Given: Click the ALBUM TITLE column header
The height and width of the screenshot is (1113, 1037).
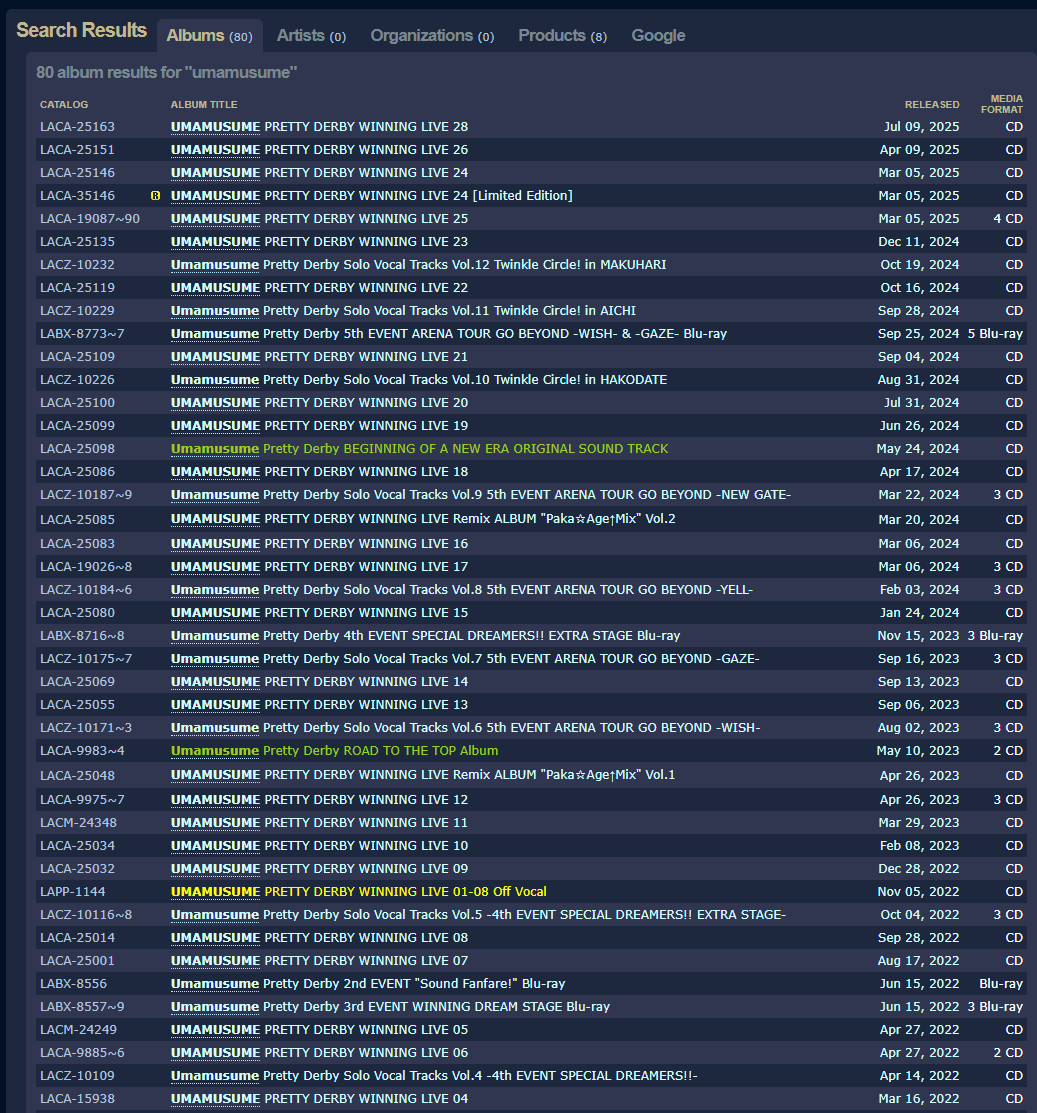Looking at the screenshot, I should point(204,104).
